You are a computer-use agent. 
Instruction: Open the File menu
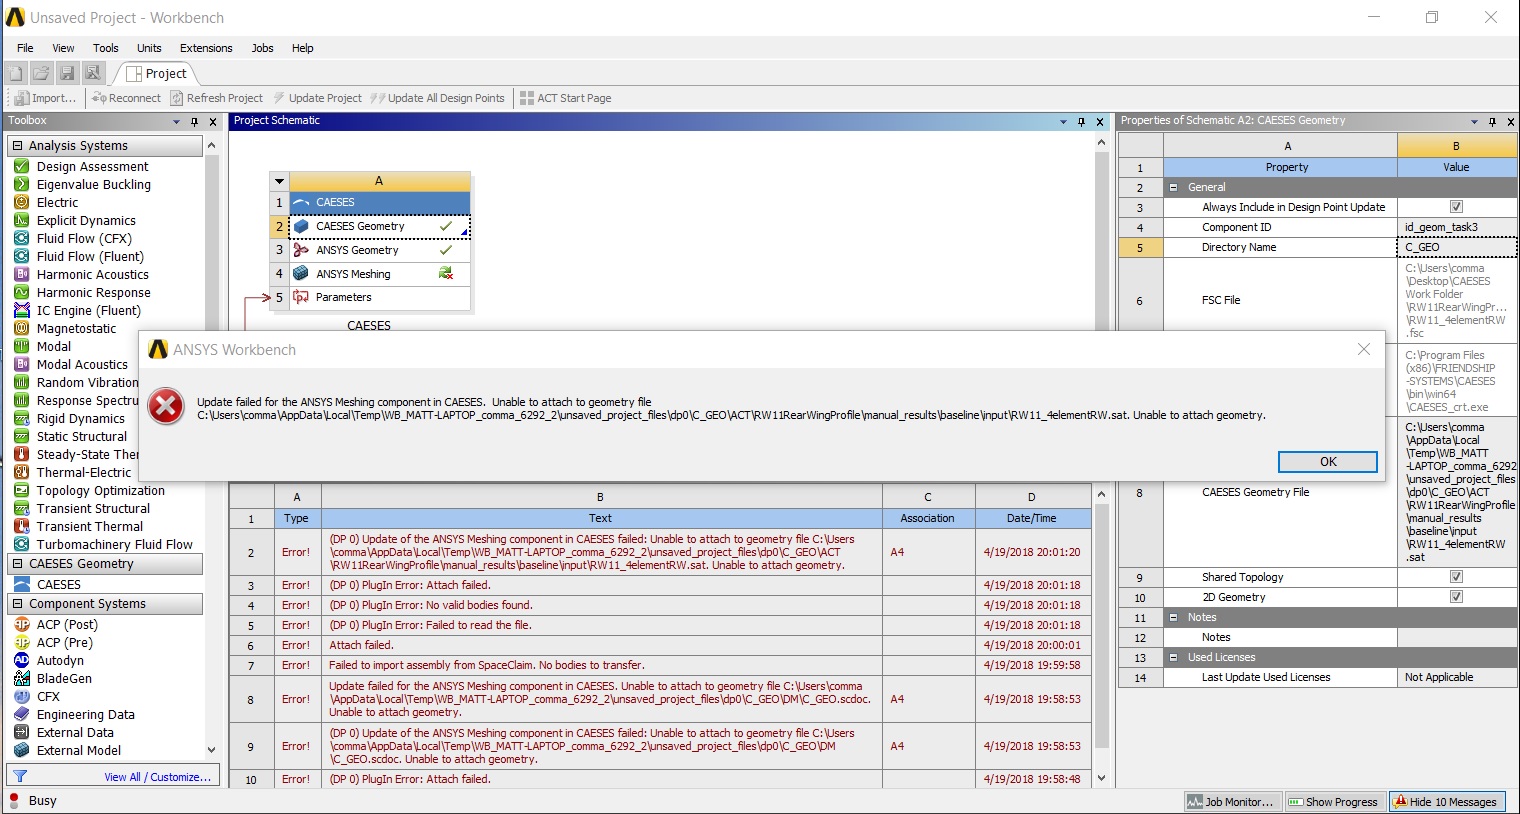(x=25, y=48)
